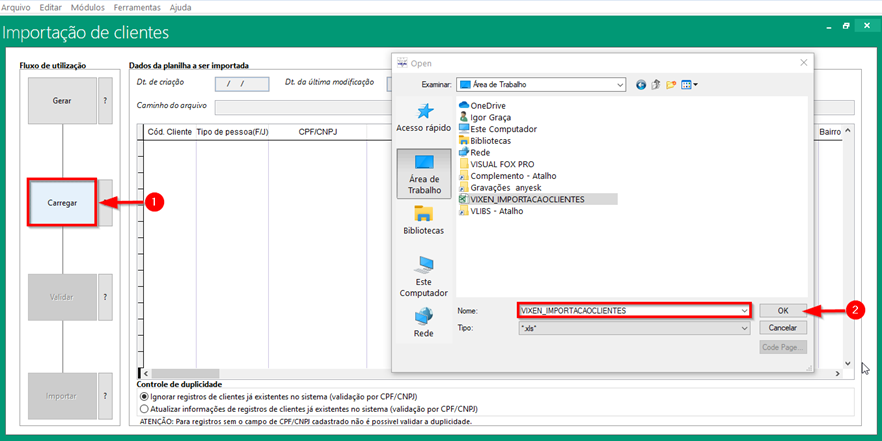The image size is (882, 441).
Task: Open the Módulos menu
Action: [x=87, y=7]
